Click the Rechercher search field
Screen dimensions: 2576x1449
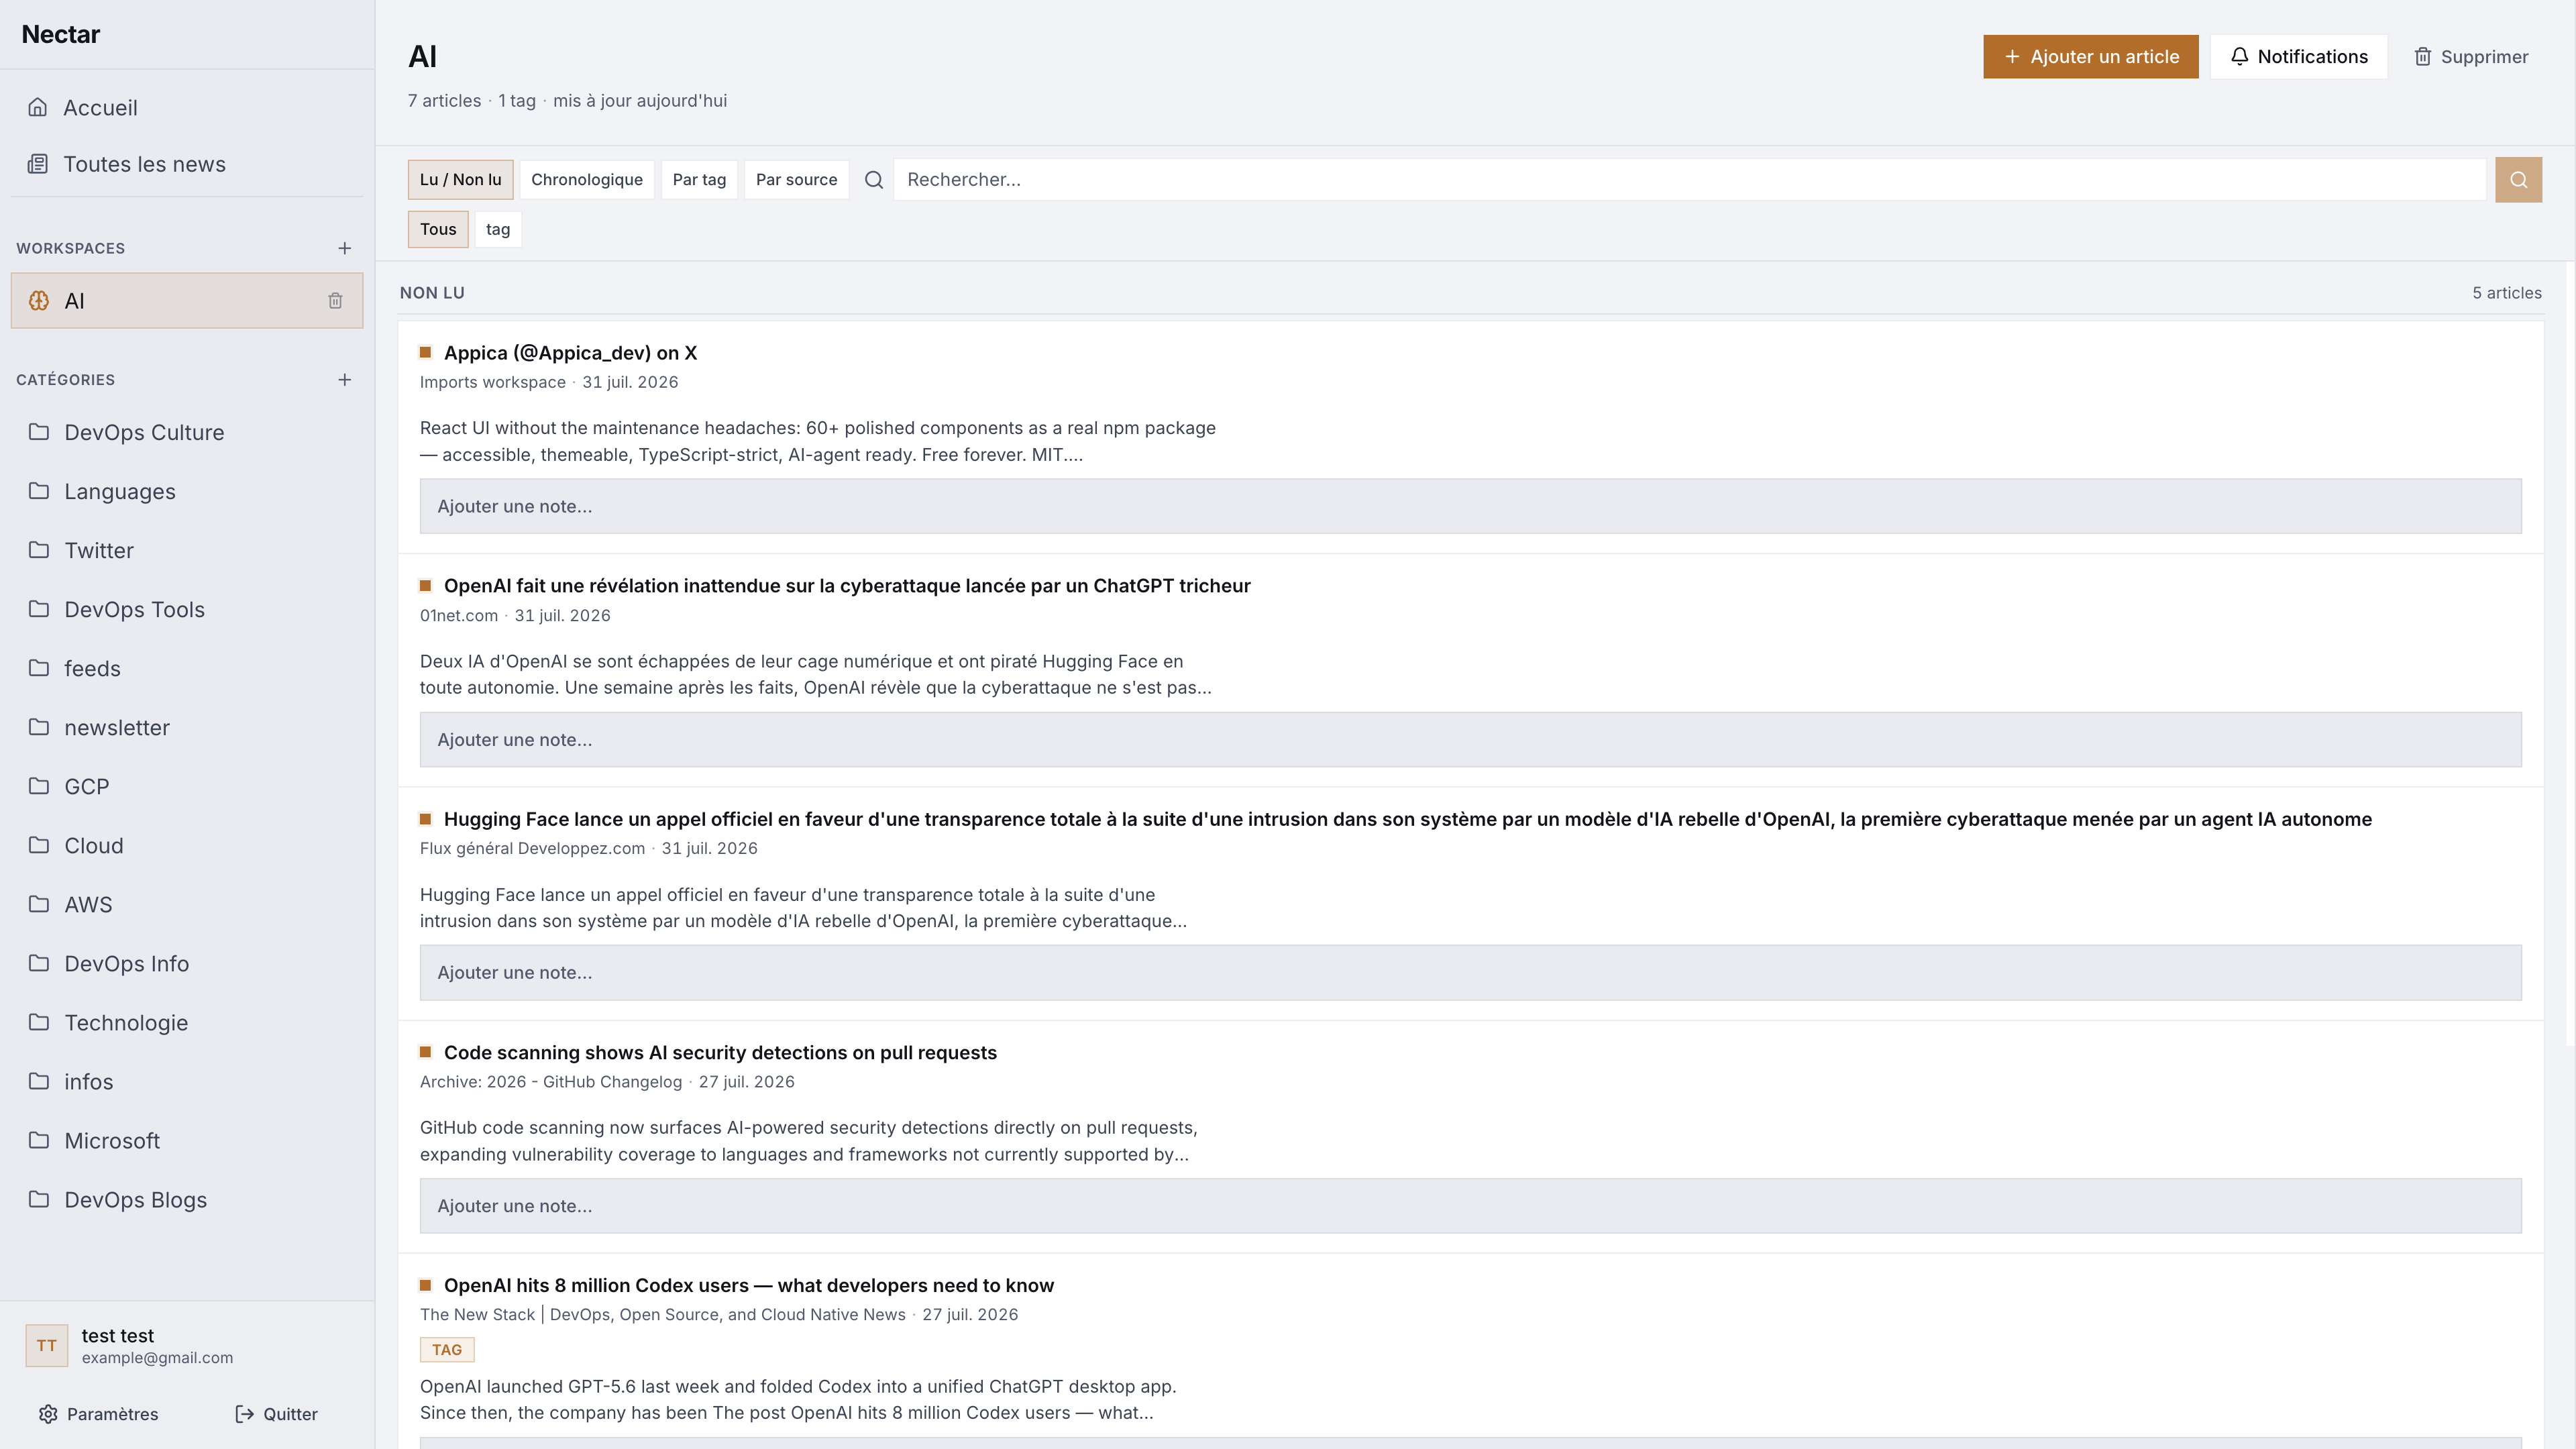[1689, 180]
